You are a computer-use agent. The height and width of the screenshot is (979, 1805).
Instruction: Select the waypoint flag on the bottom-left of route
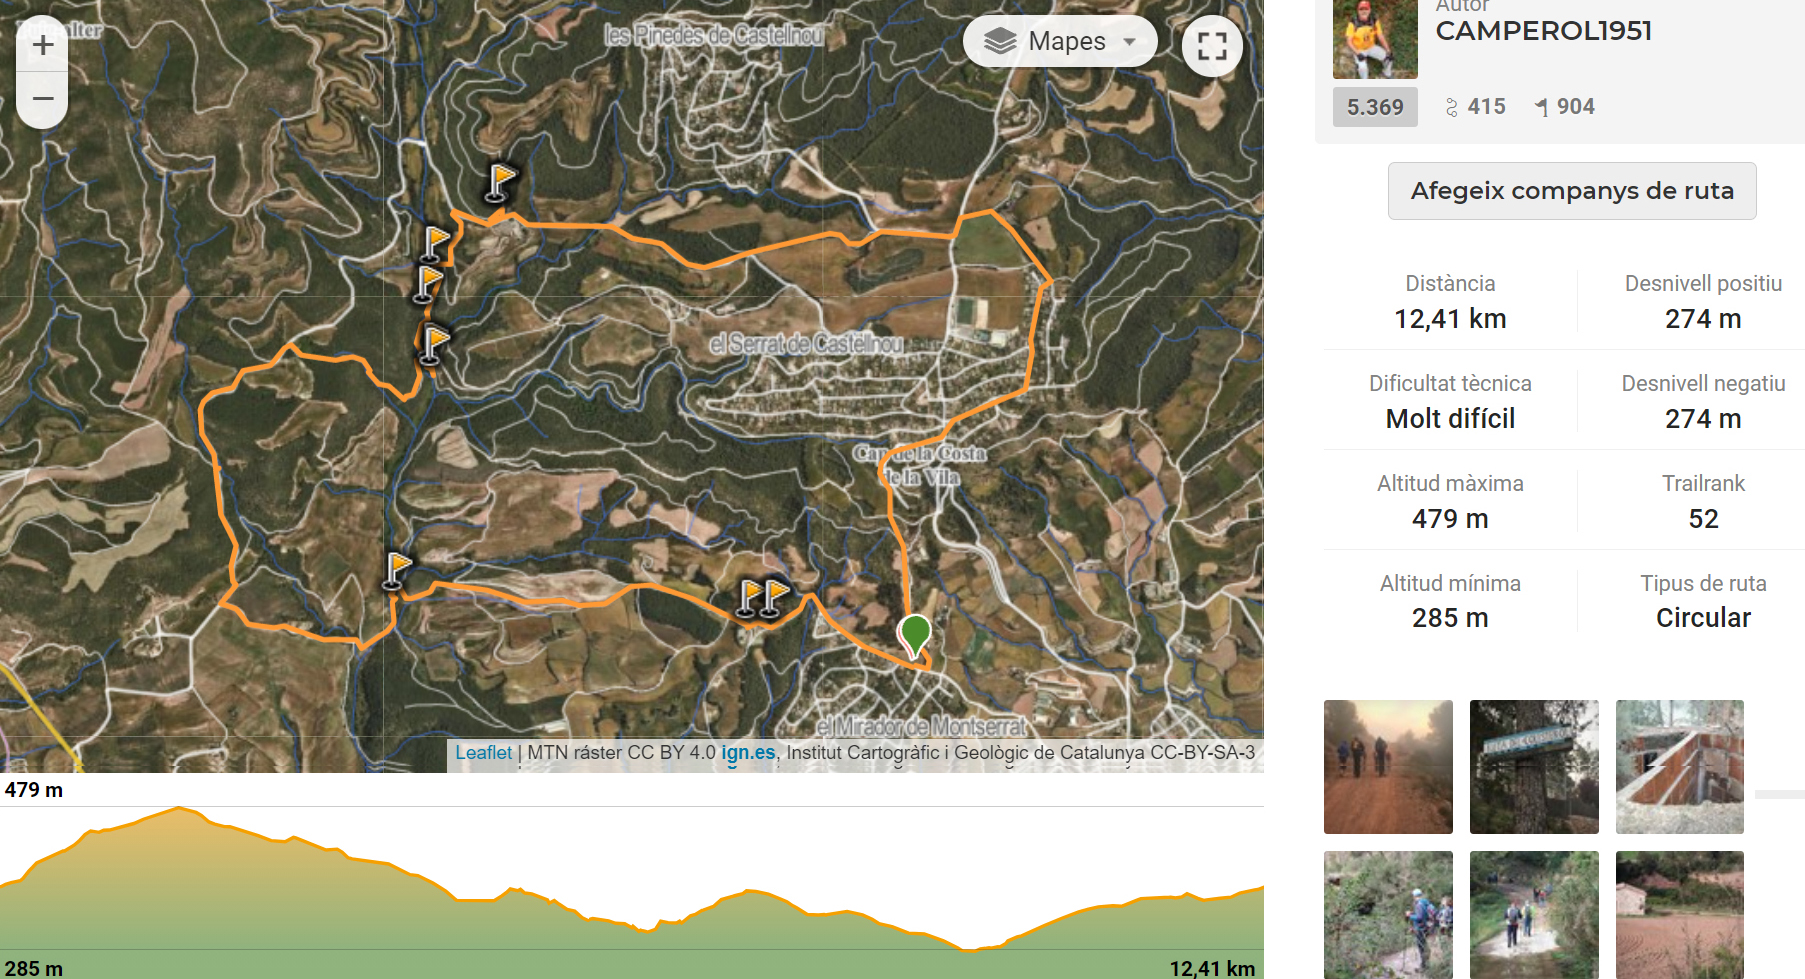point(397,571)
